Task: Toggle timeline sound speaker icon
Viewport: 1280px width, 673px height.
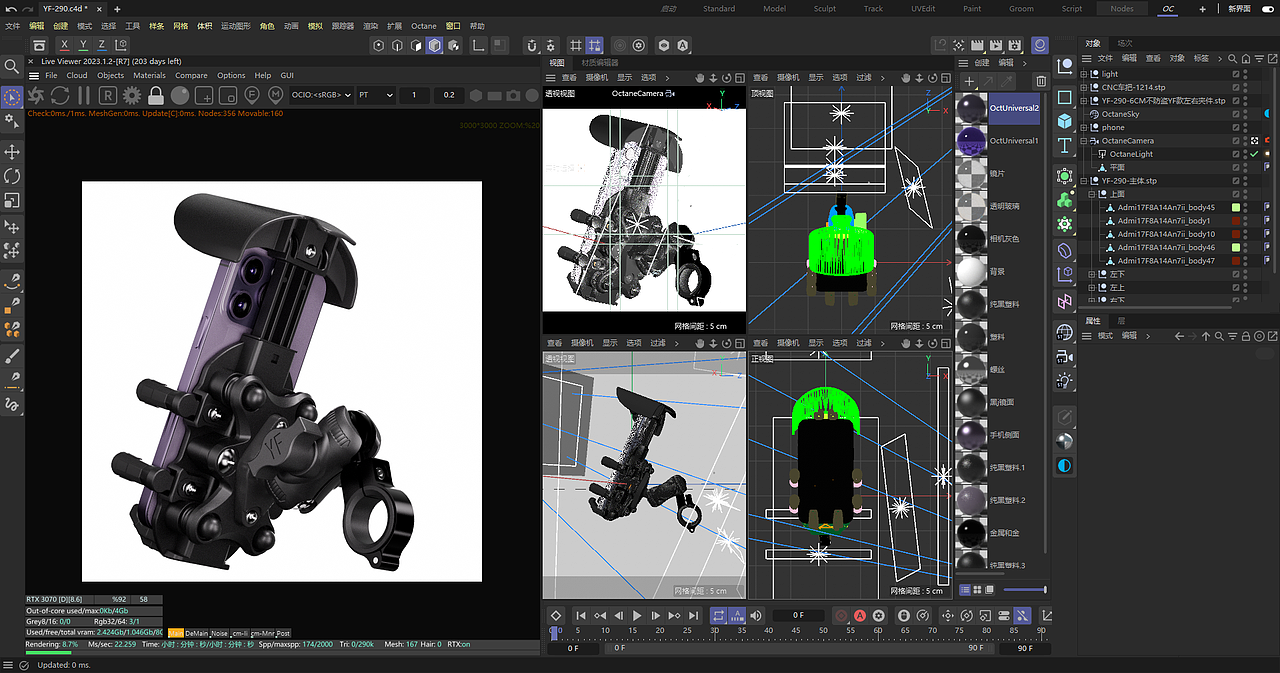Action: coord(755,616)
